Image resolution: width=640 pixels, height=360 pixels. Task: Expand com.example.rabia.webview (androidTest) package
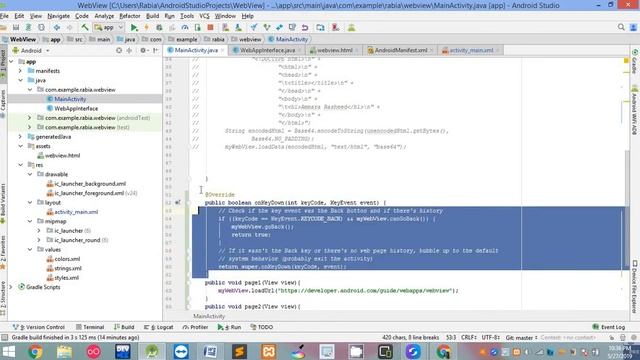pyautogui.click(x=30, y=118)
